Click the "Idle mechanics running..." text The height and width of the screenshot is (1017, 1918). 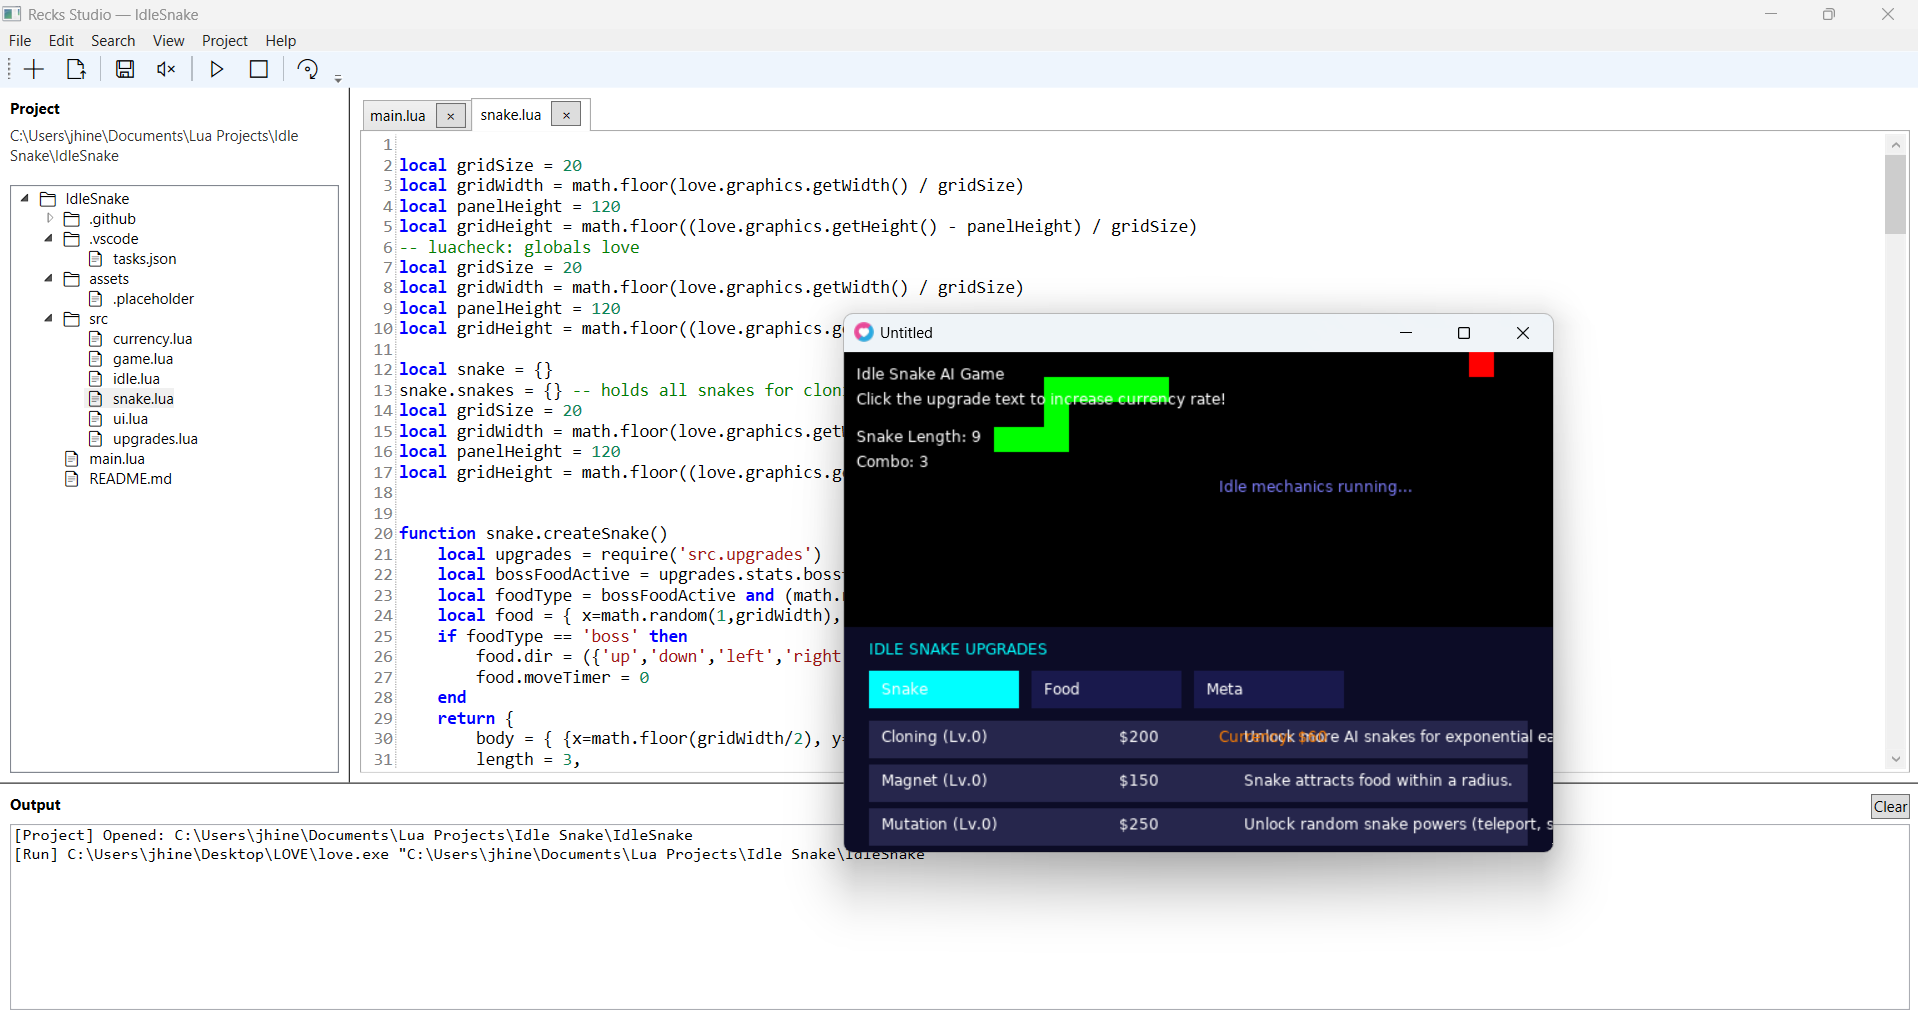coord(1315,487)
